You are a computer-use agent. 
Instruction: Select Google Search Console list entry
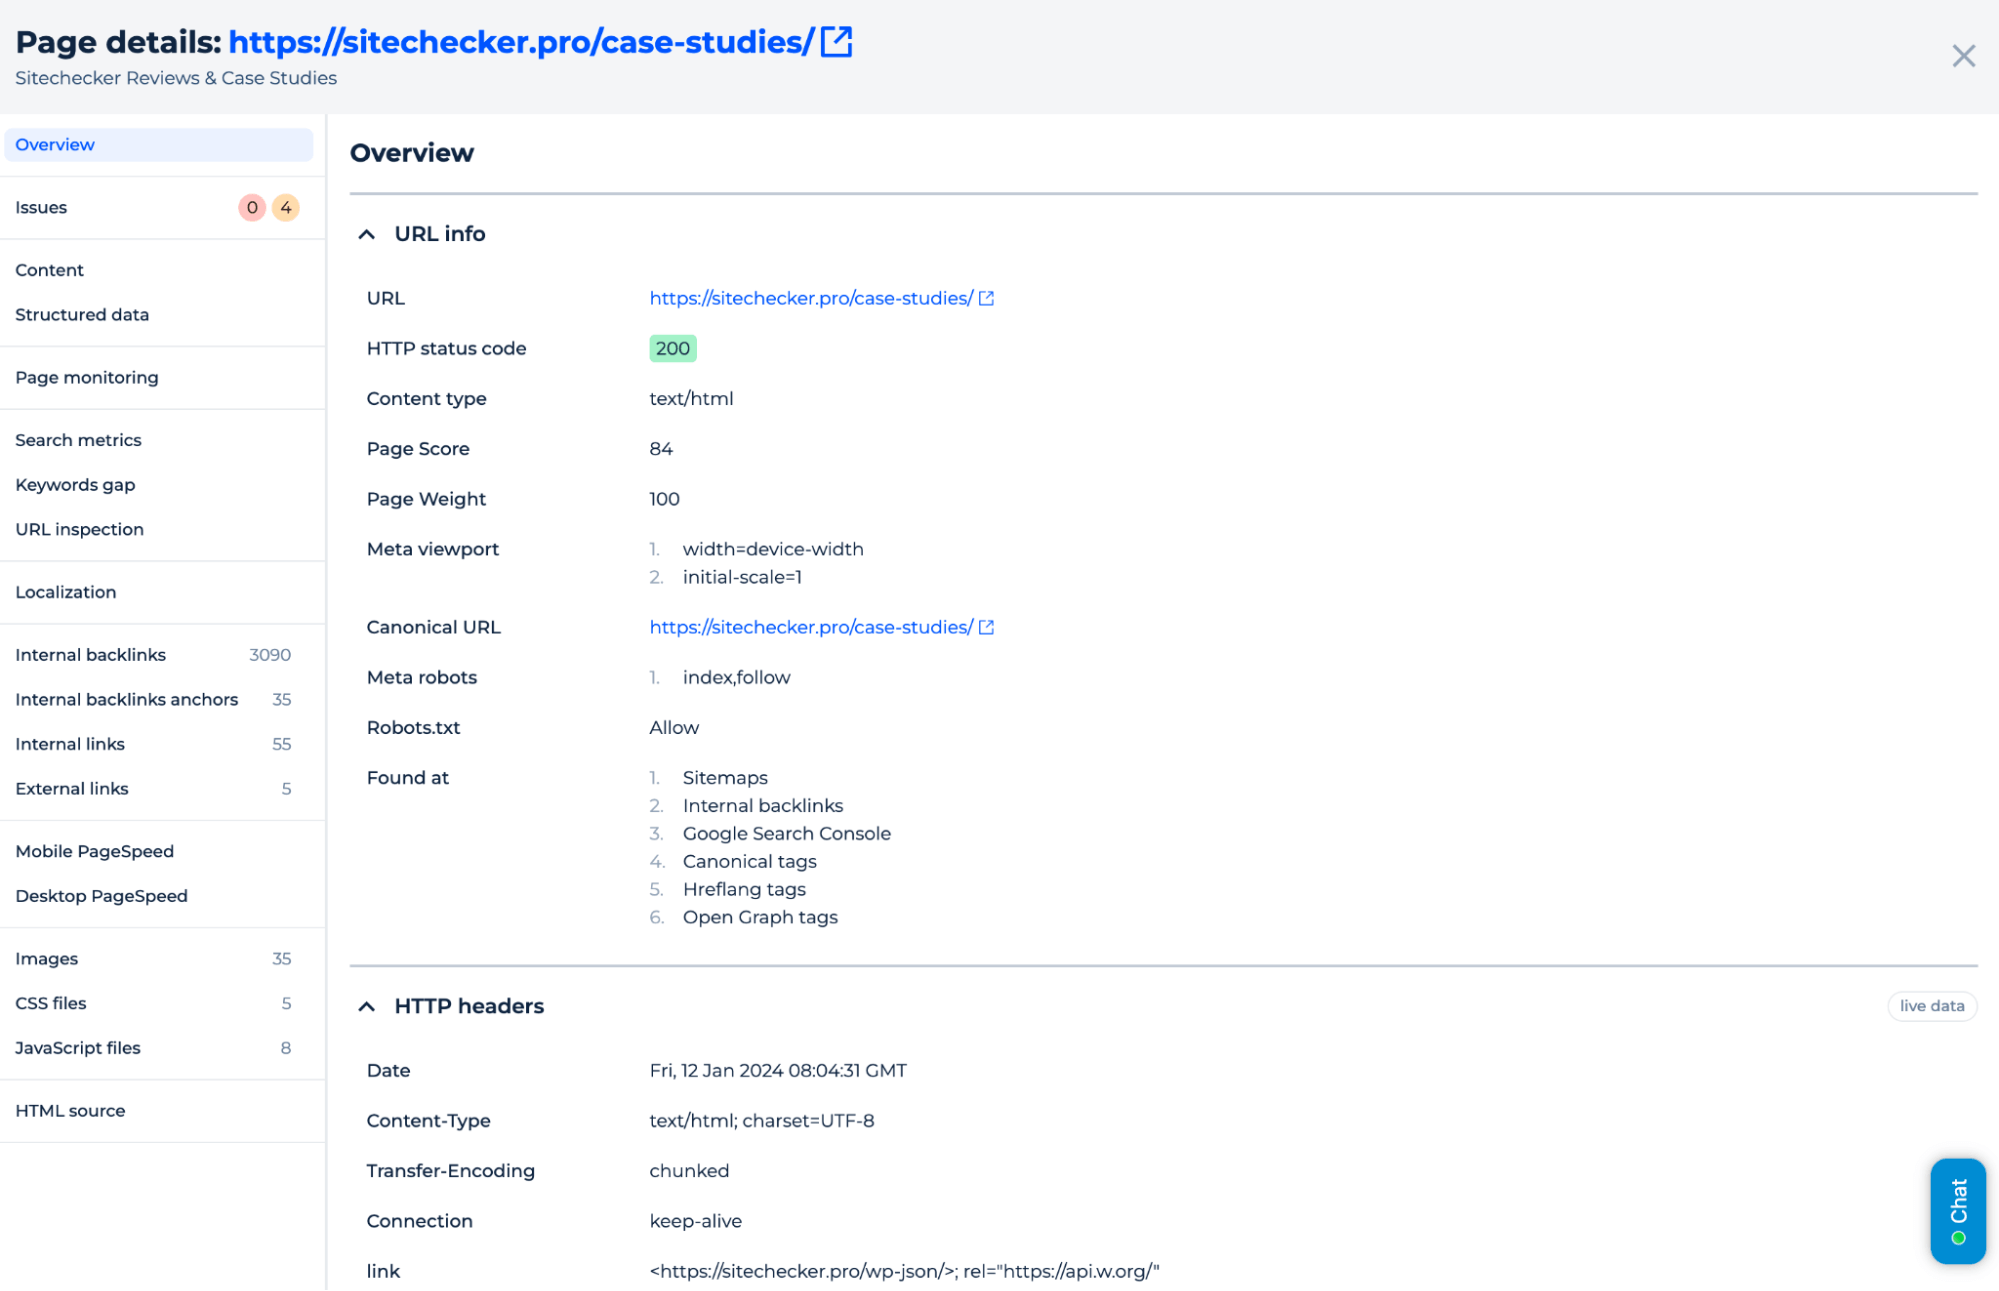(x=786, y=834)
